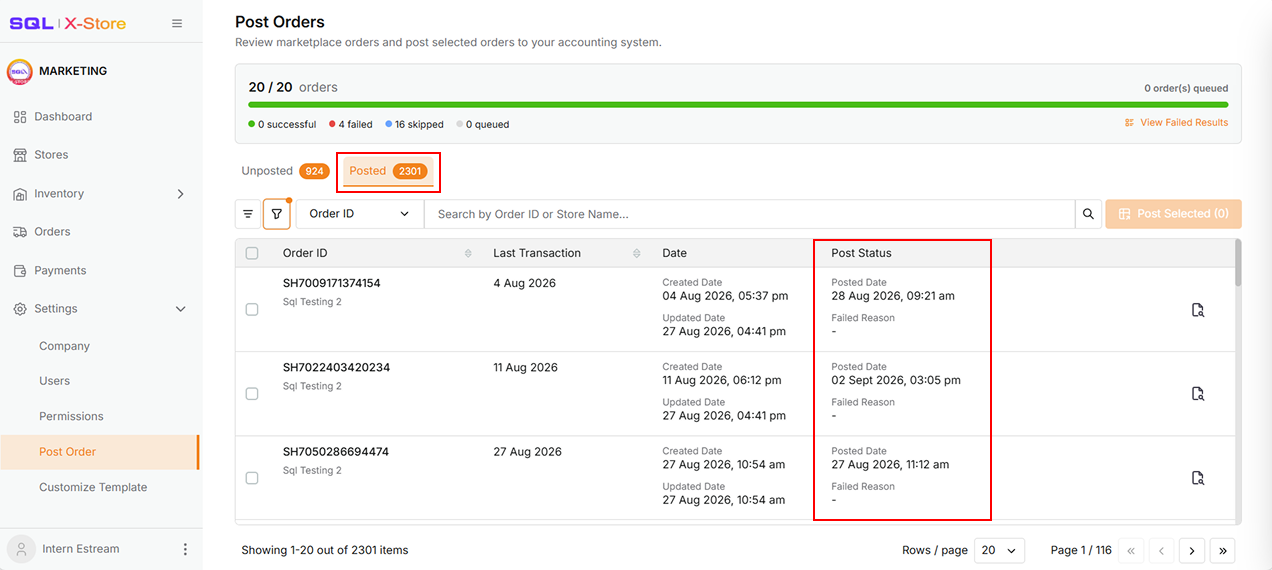Screen dimensions: 1272x570
Task: View details icon for order SH7009171374154
Action: click(x=1198, y=310)
